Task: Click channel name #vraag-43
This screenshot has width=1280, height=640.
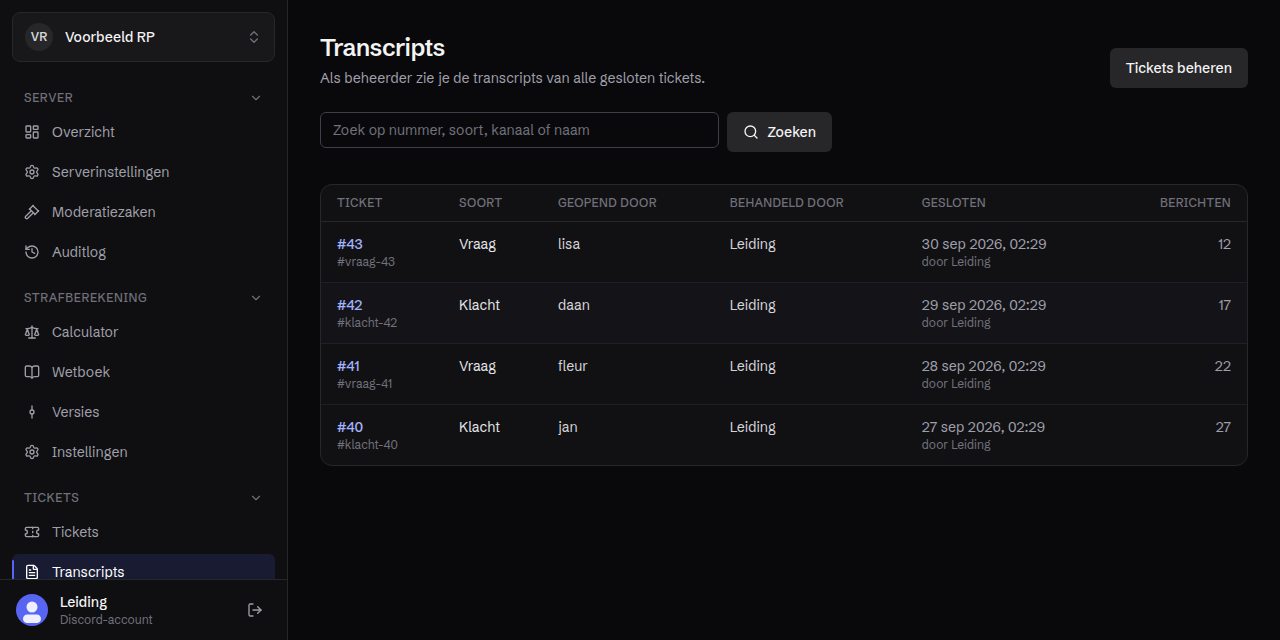Action: pyautogui.click(x=366, y=262)
